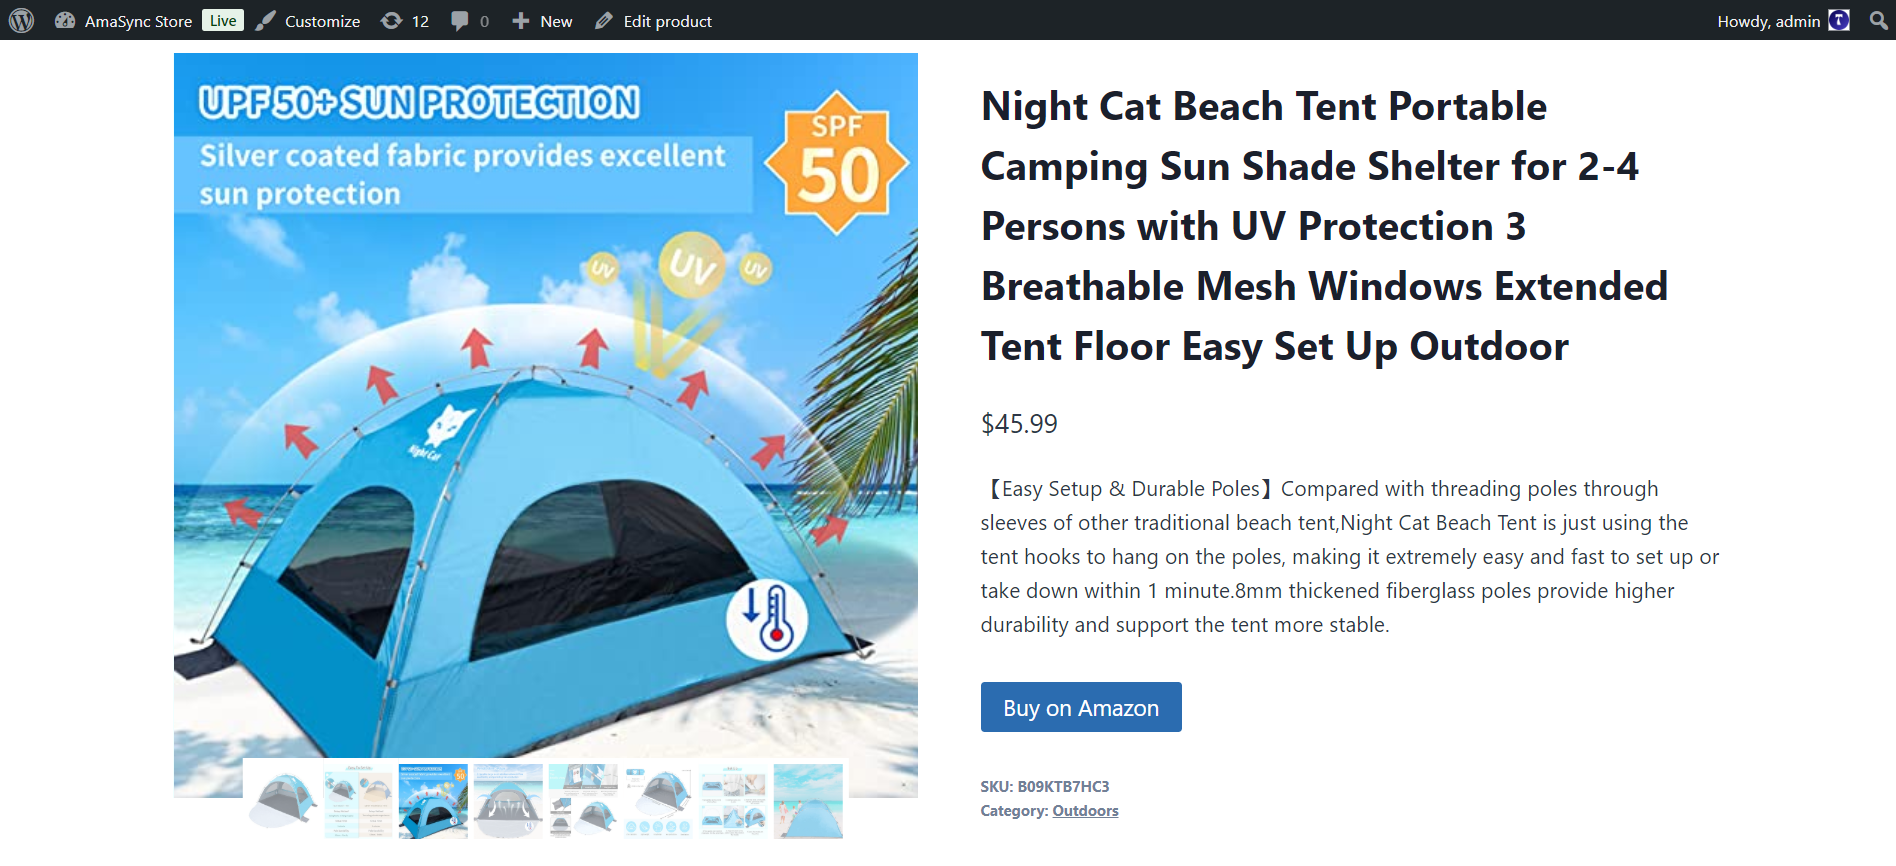The image size is (1896, 866).
Task: Select the last beach scene thumbnail
Action: 808,801
